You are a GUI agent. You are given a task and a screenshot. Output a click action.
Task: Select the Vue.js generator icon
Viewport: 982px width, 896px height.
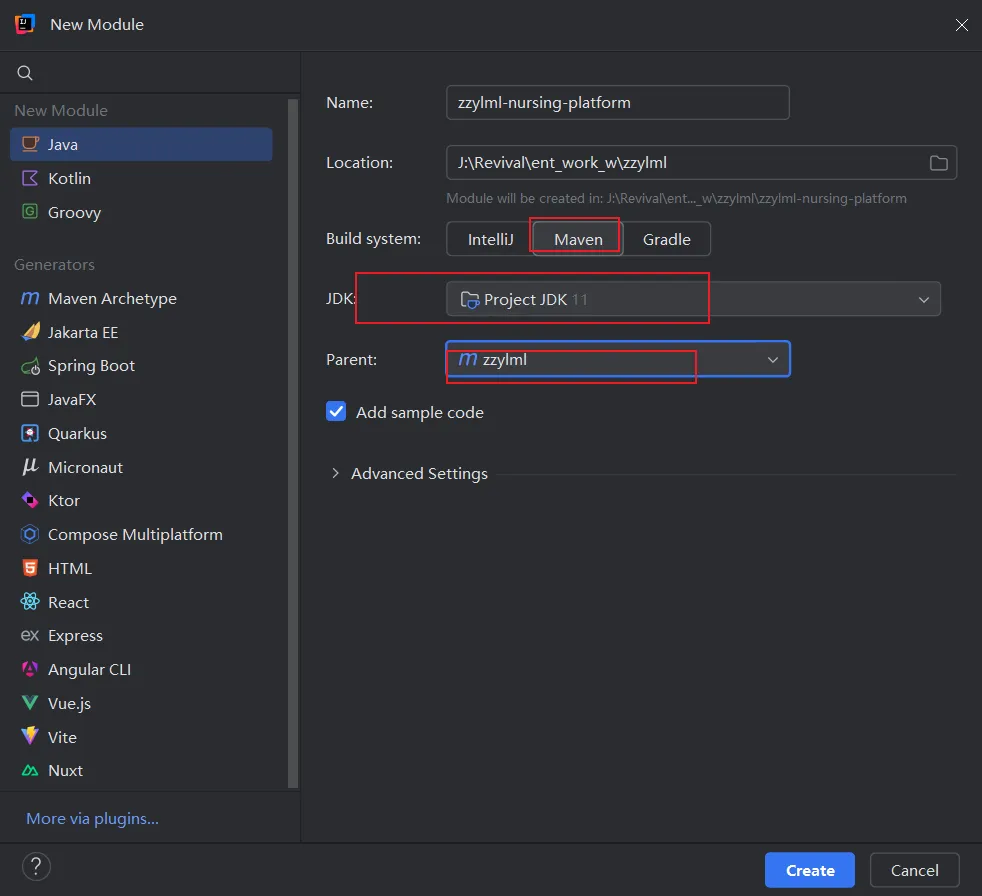(x=30, y=704)
